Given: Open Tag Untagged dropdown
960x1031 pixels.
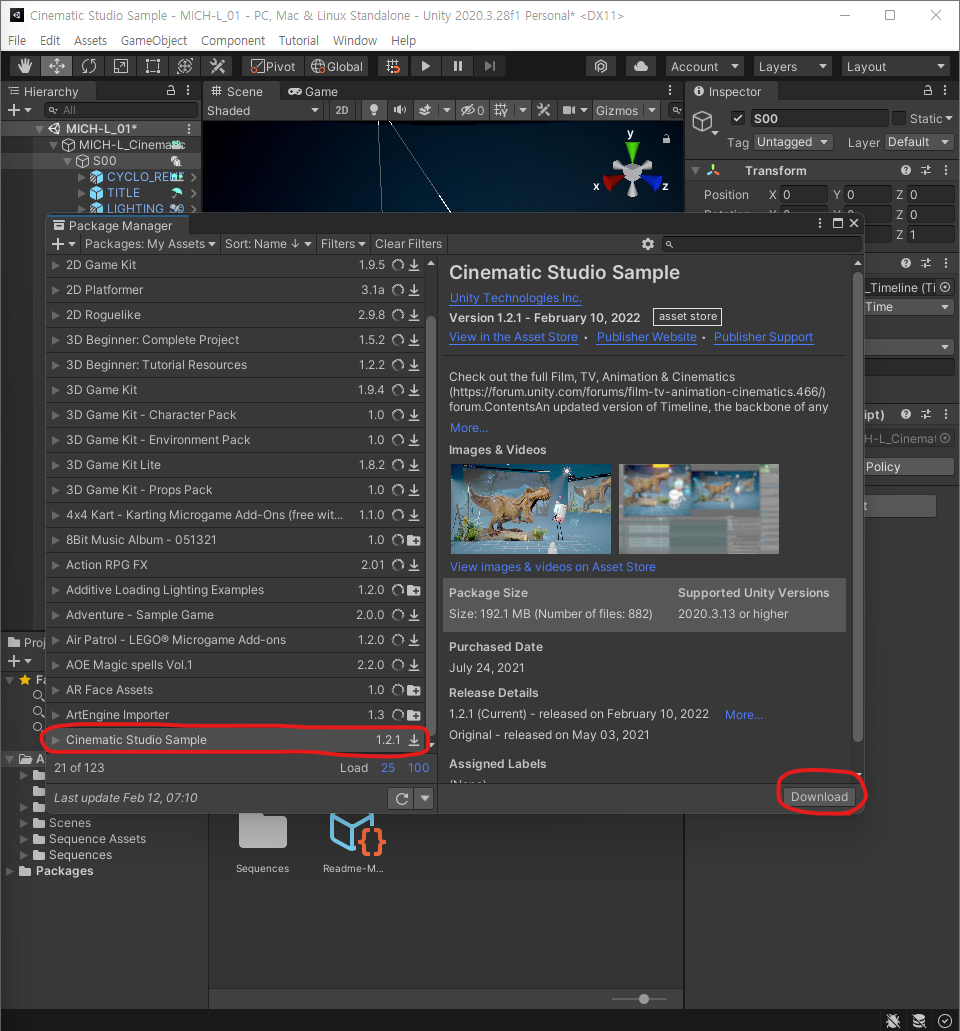Looking at the screenshot, I should 794,142.
